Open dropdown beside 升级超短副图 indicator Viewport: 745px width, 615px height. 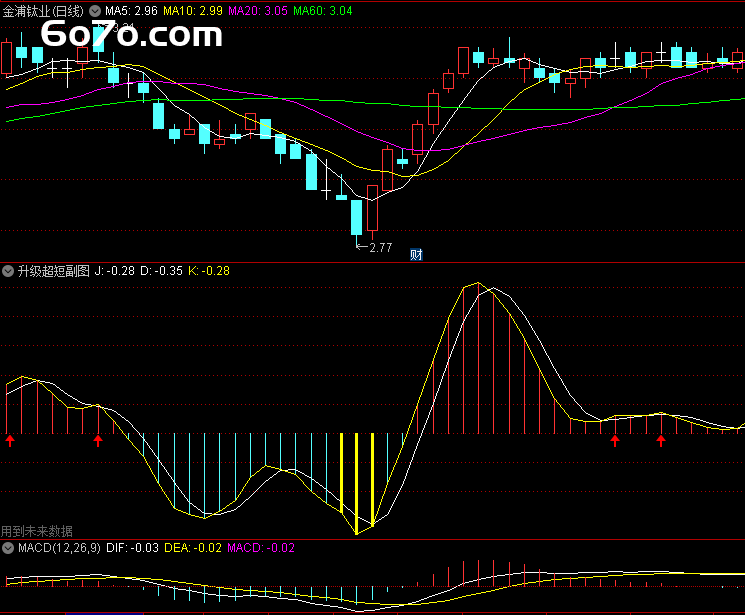(8, 271)
